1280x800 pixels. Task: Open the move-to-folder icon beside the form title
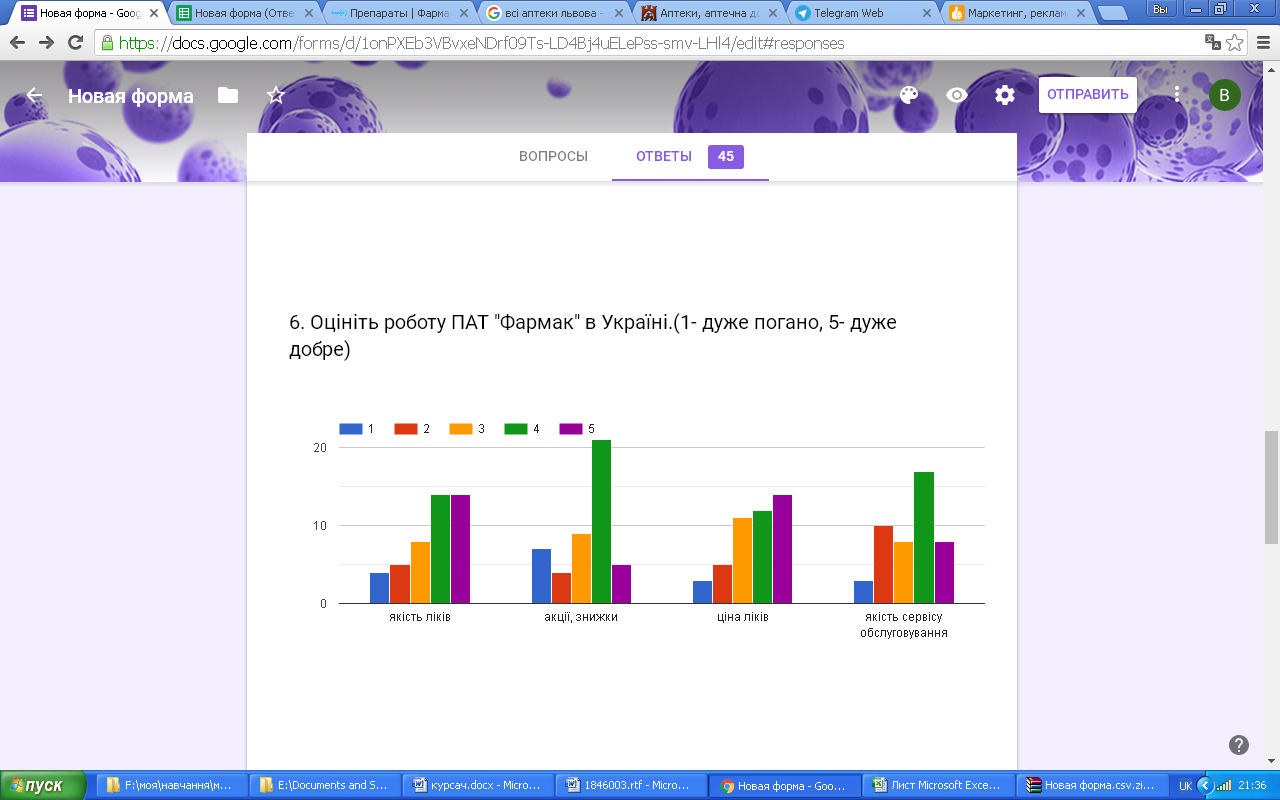[x=228, y=95]
